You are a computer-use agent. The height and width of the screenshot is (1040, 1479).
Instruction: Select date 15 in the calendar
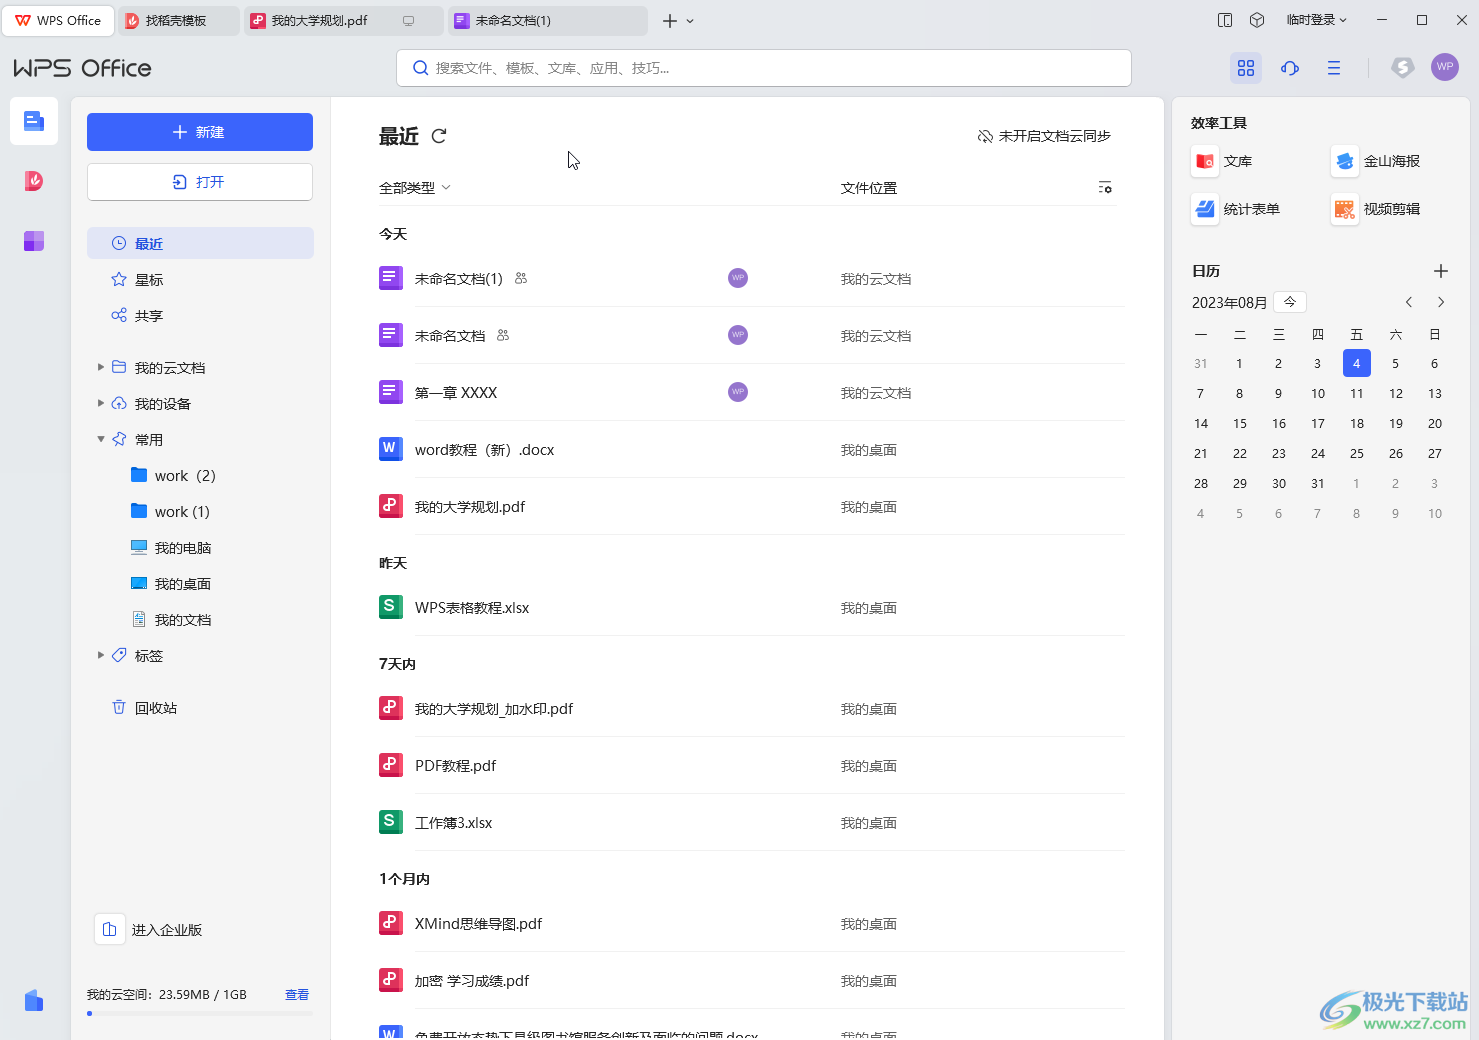[1240, 424]
